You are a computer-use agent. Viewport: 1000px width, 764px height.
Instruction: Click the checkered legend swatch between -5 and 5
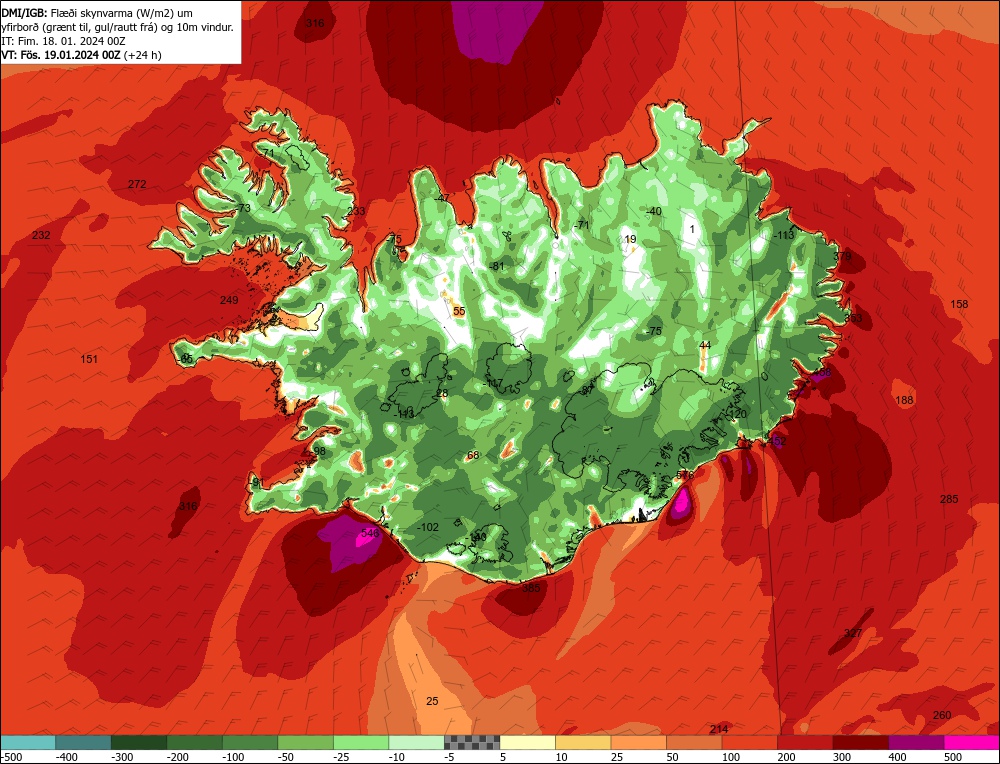[472, 743]
